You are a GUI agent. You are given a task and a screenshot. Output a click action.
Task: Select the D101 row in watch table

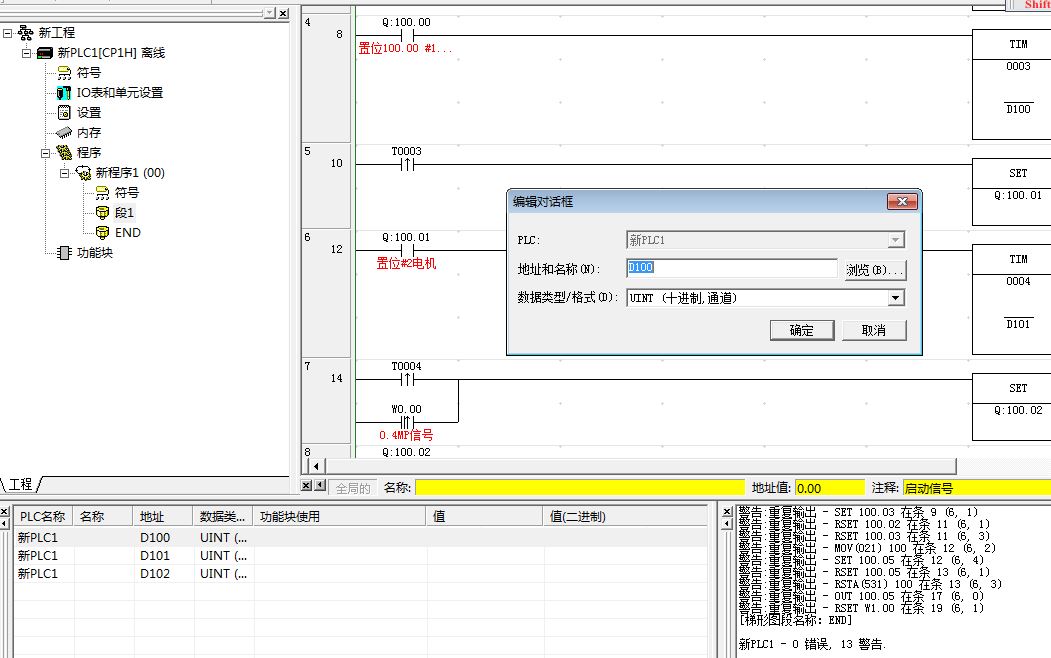(155, 556)
